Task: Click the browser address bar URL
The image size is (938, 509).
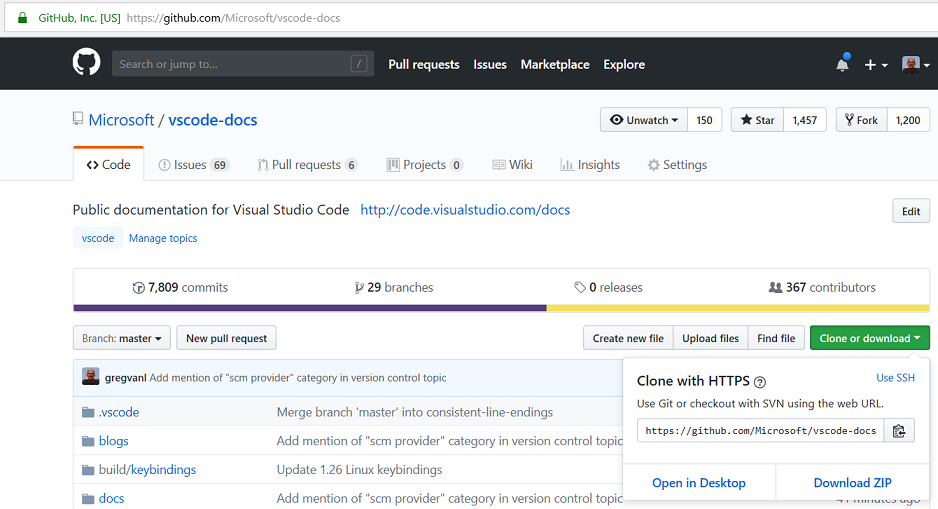Action: (233, 18)
